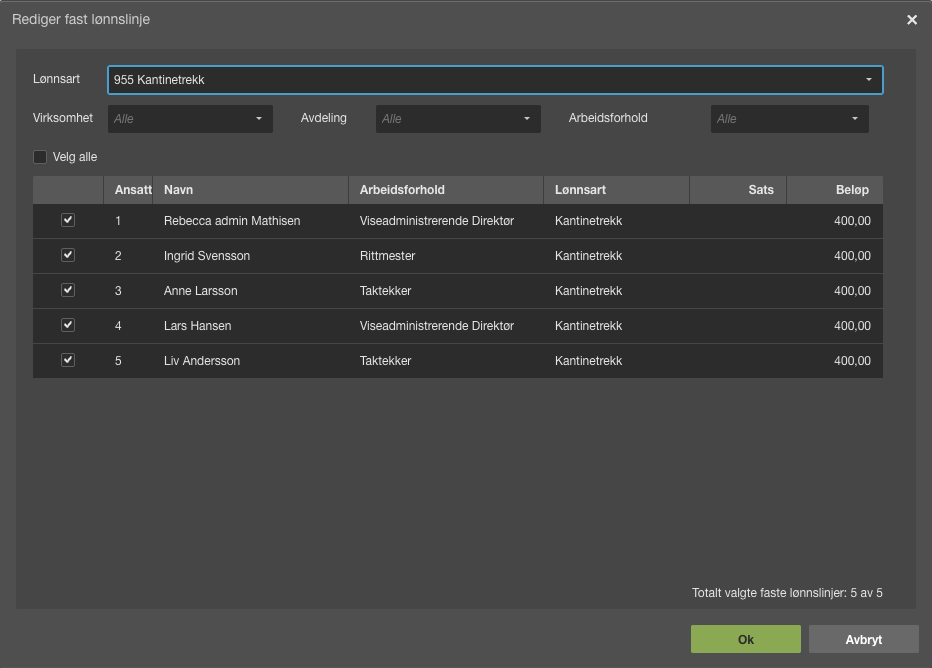Expand the Avdeling filter dropdown
Viewport: 932px width, 668px height.
click(458, 119)
